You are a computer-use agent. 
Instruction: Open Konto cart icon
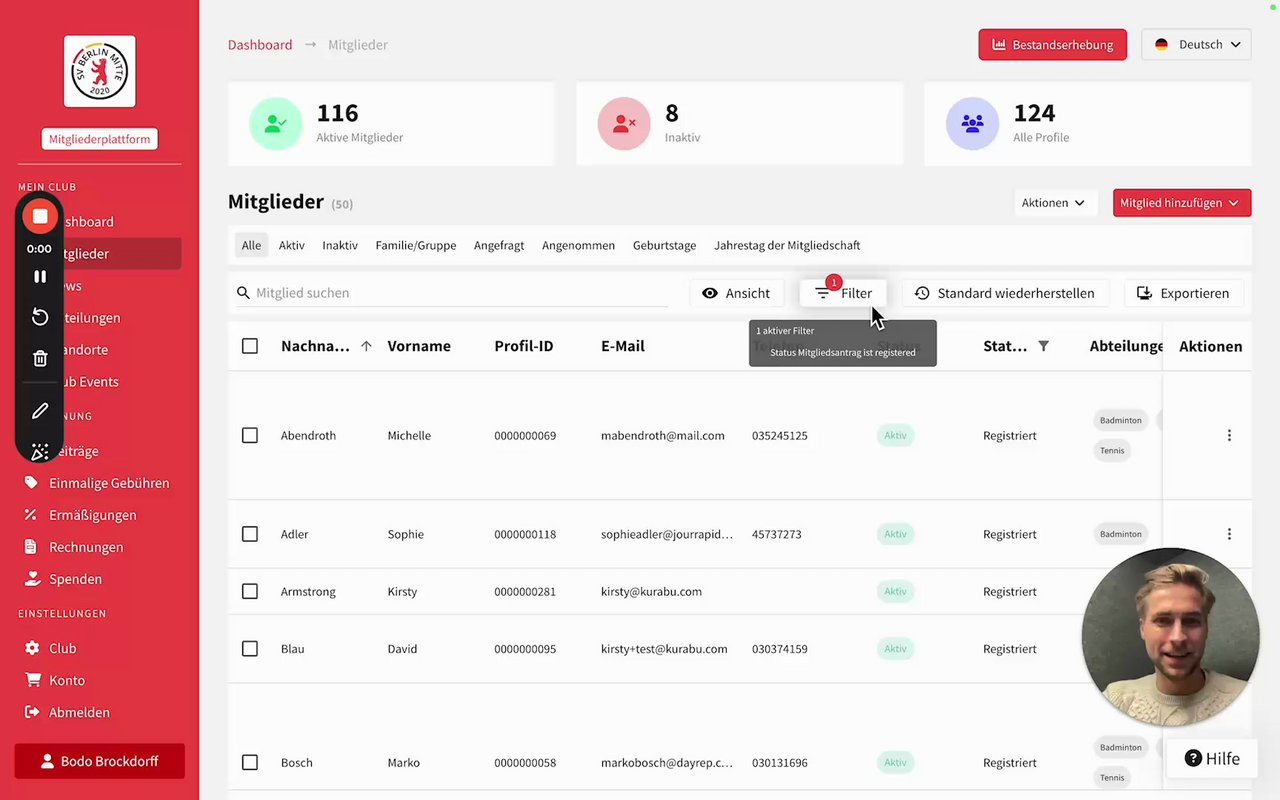[x=32, y=680]
